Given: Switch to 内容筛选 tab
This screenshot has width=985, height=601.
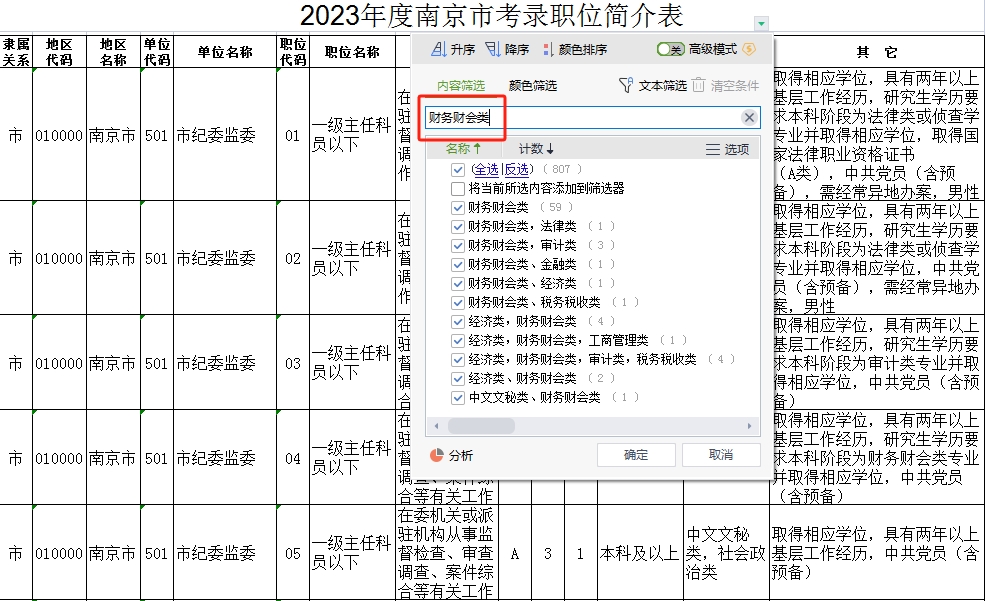Looking at the screenshot, I should click(x=460, y=85).
